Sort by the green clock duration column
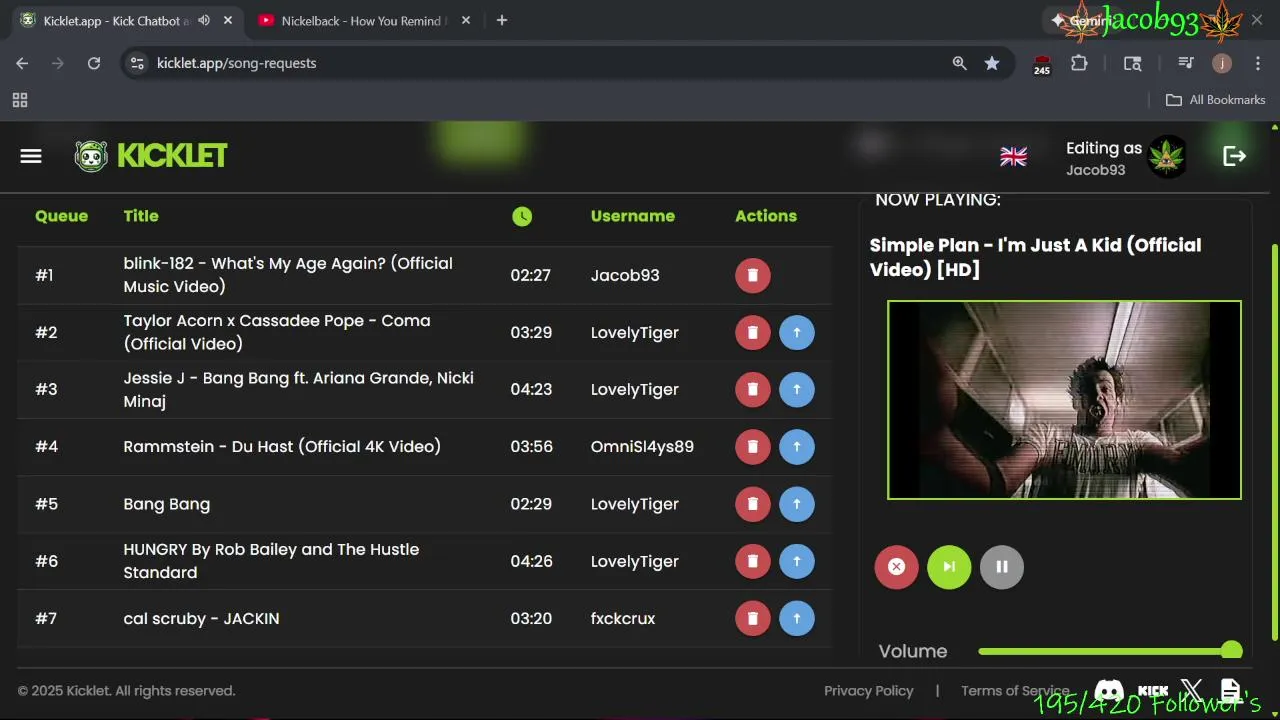 click(x=522, y=216)
